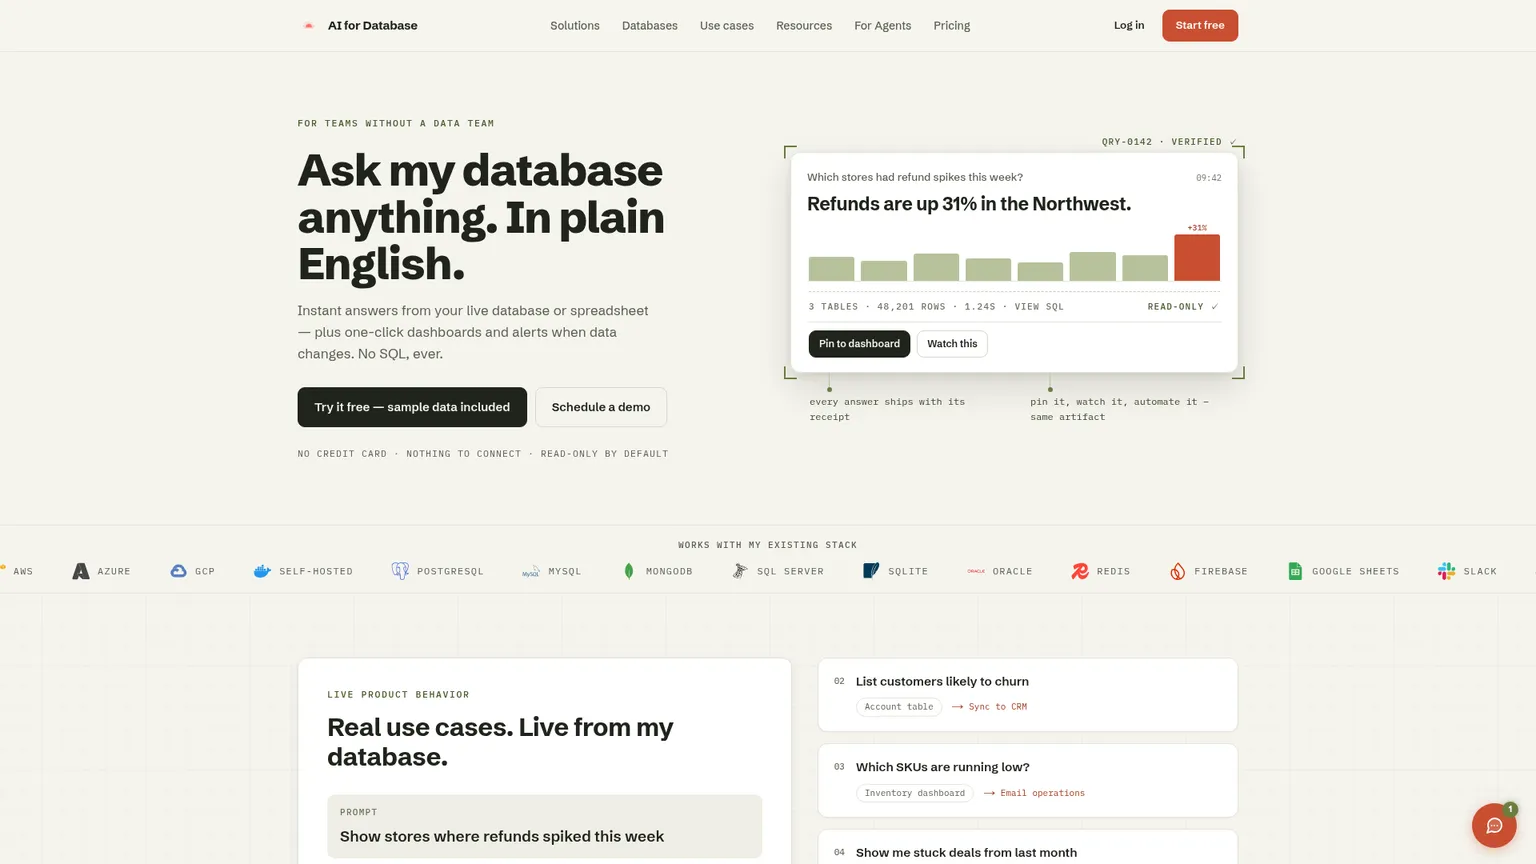This screenshot has width=1536, height=864.
Task: Open the Databases menu
Action: coord(650,26)
